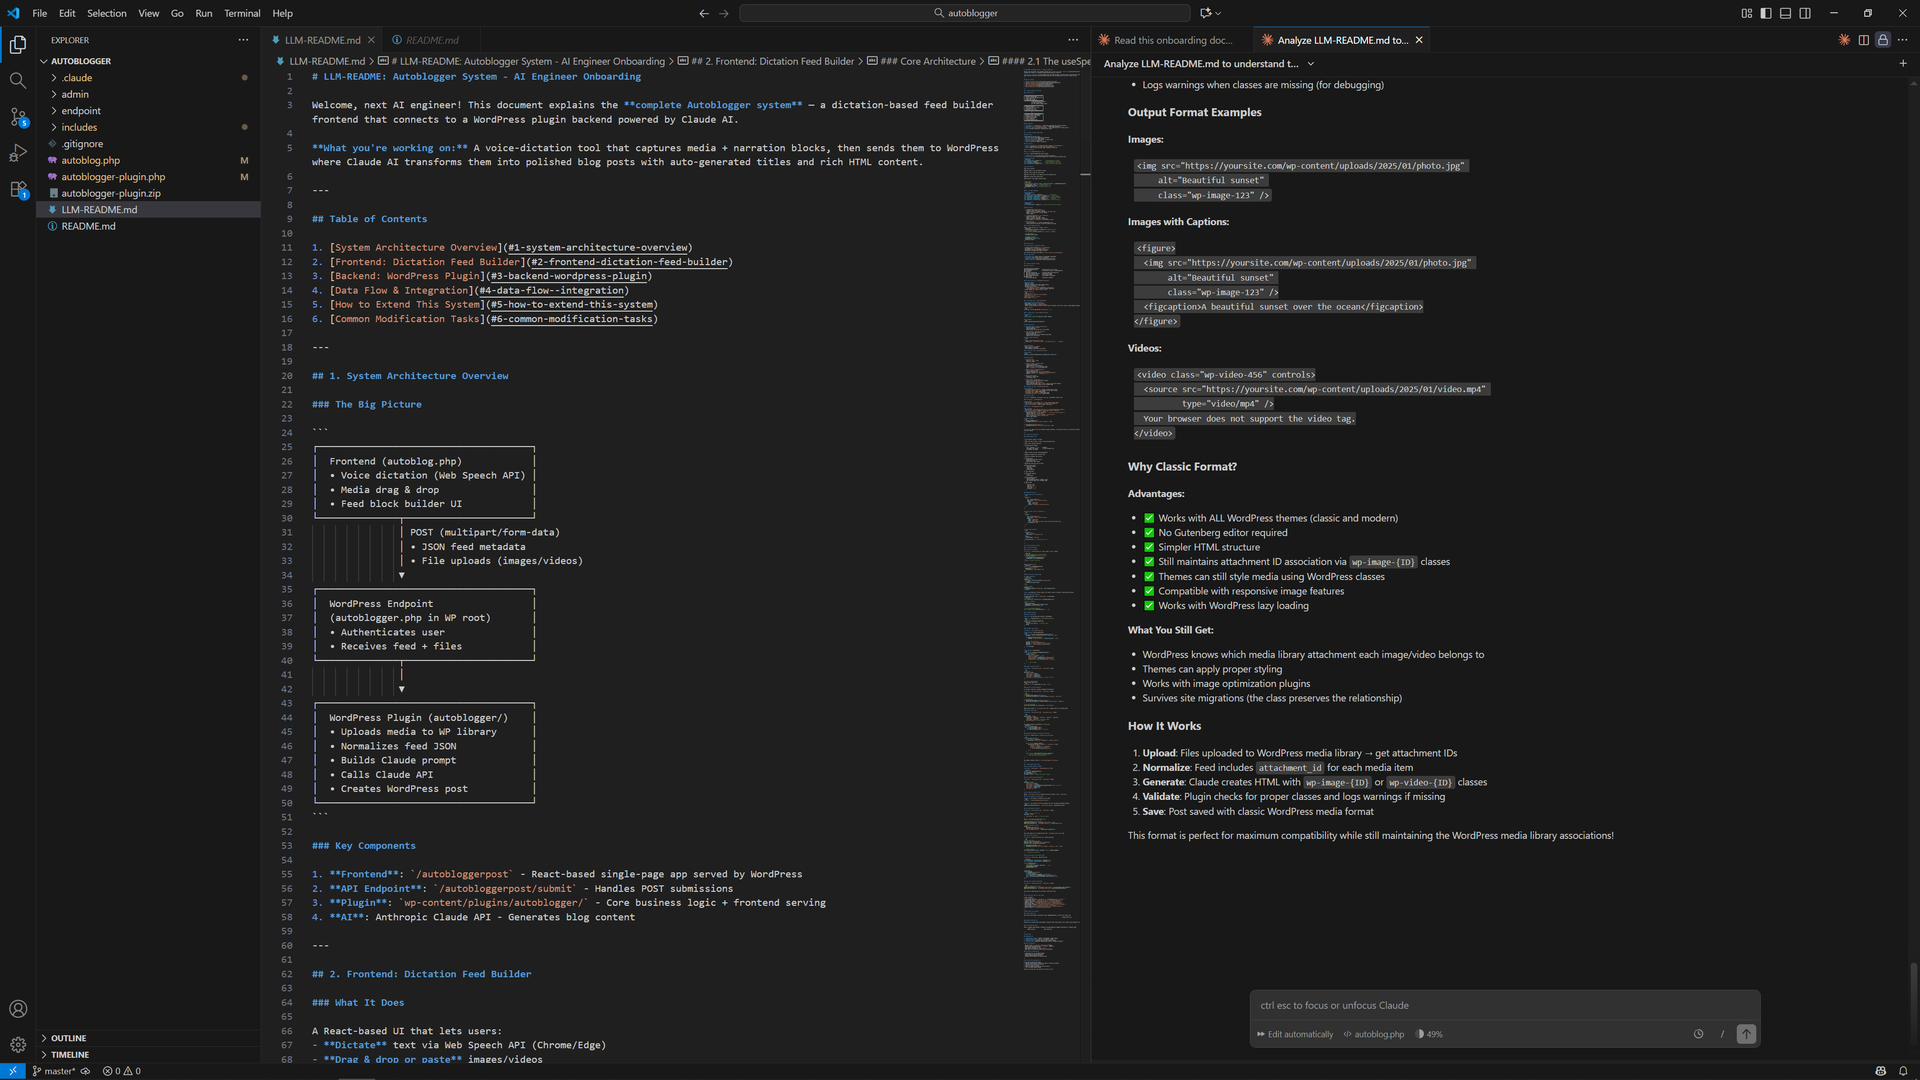1920x1080 pixels.
Task: Open the Help menu
Action: (283, 13)
